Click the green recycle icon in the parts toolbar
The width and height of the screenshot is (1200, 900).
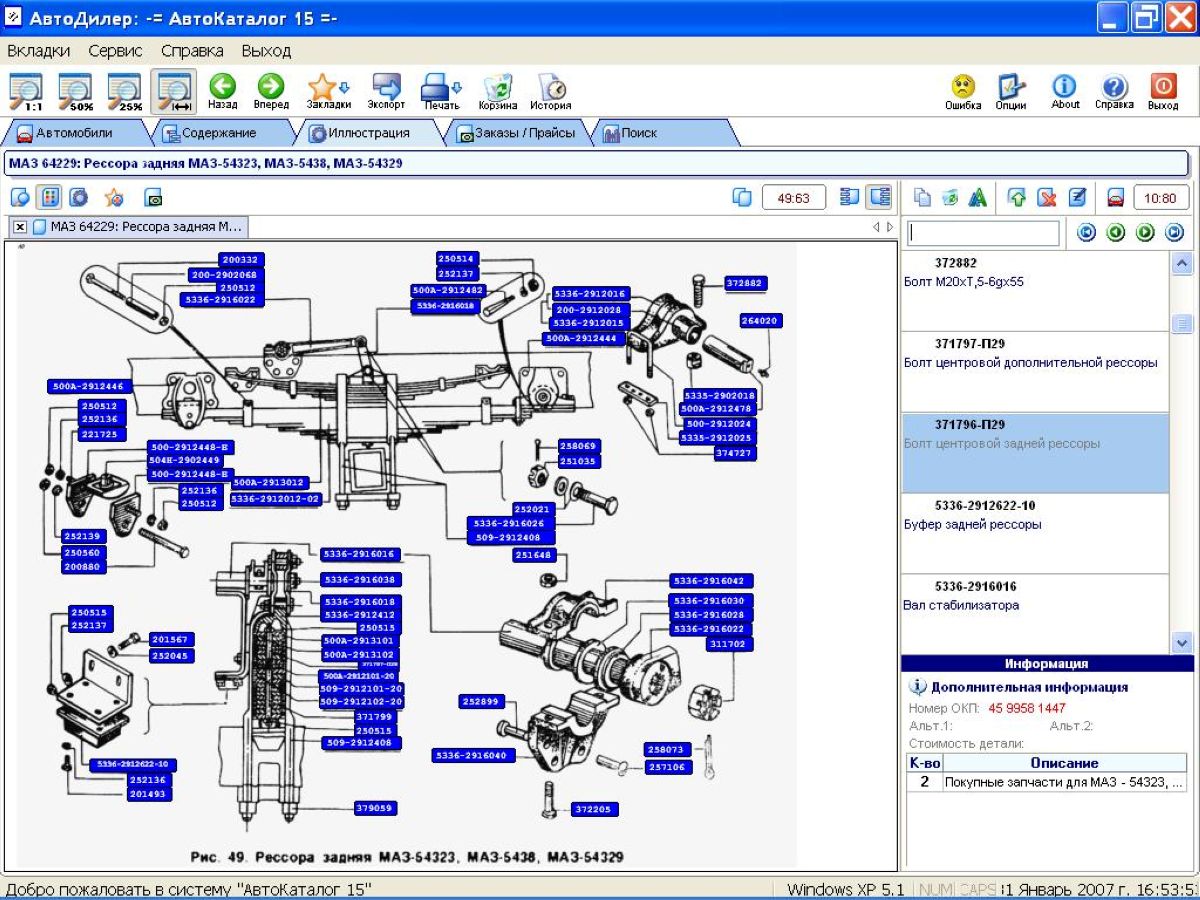[x=950, y=197]
